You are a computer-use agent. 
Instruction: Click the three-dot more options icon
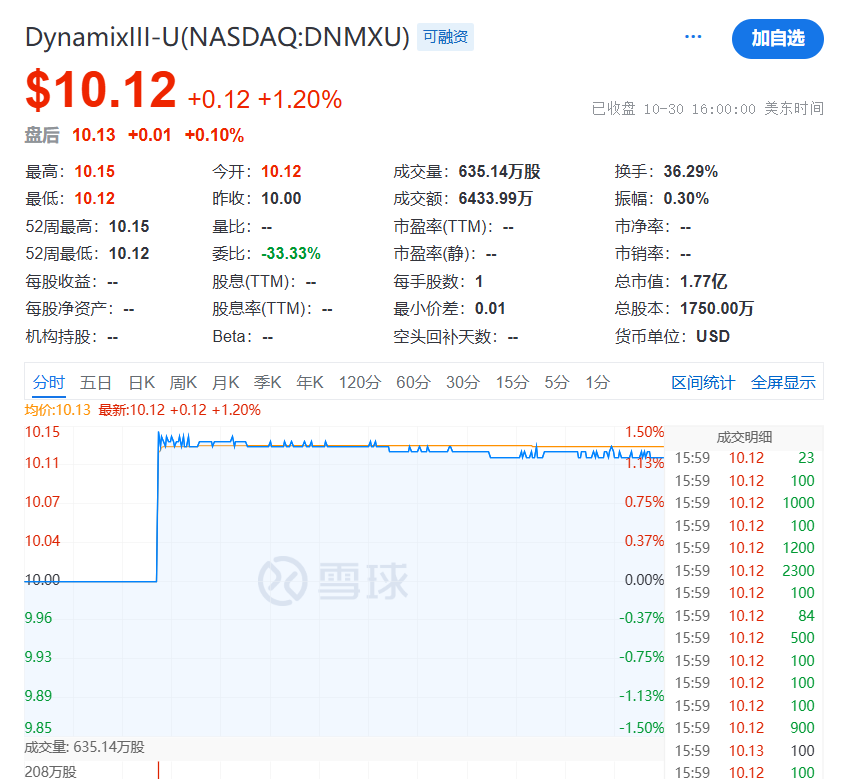693,37
